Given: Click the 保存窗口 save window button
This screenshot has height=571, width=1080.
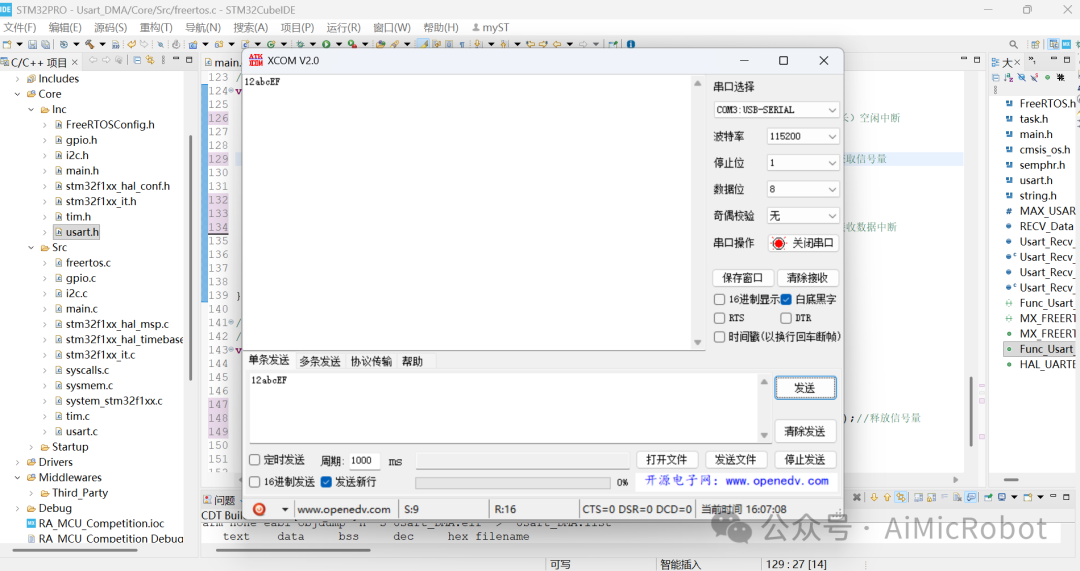Looking at the screenshot, I should [742, 278].
